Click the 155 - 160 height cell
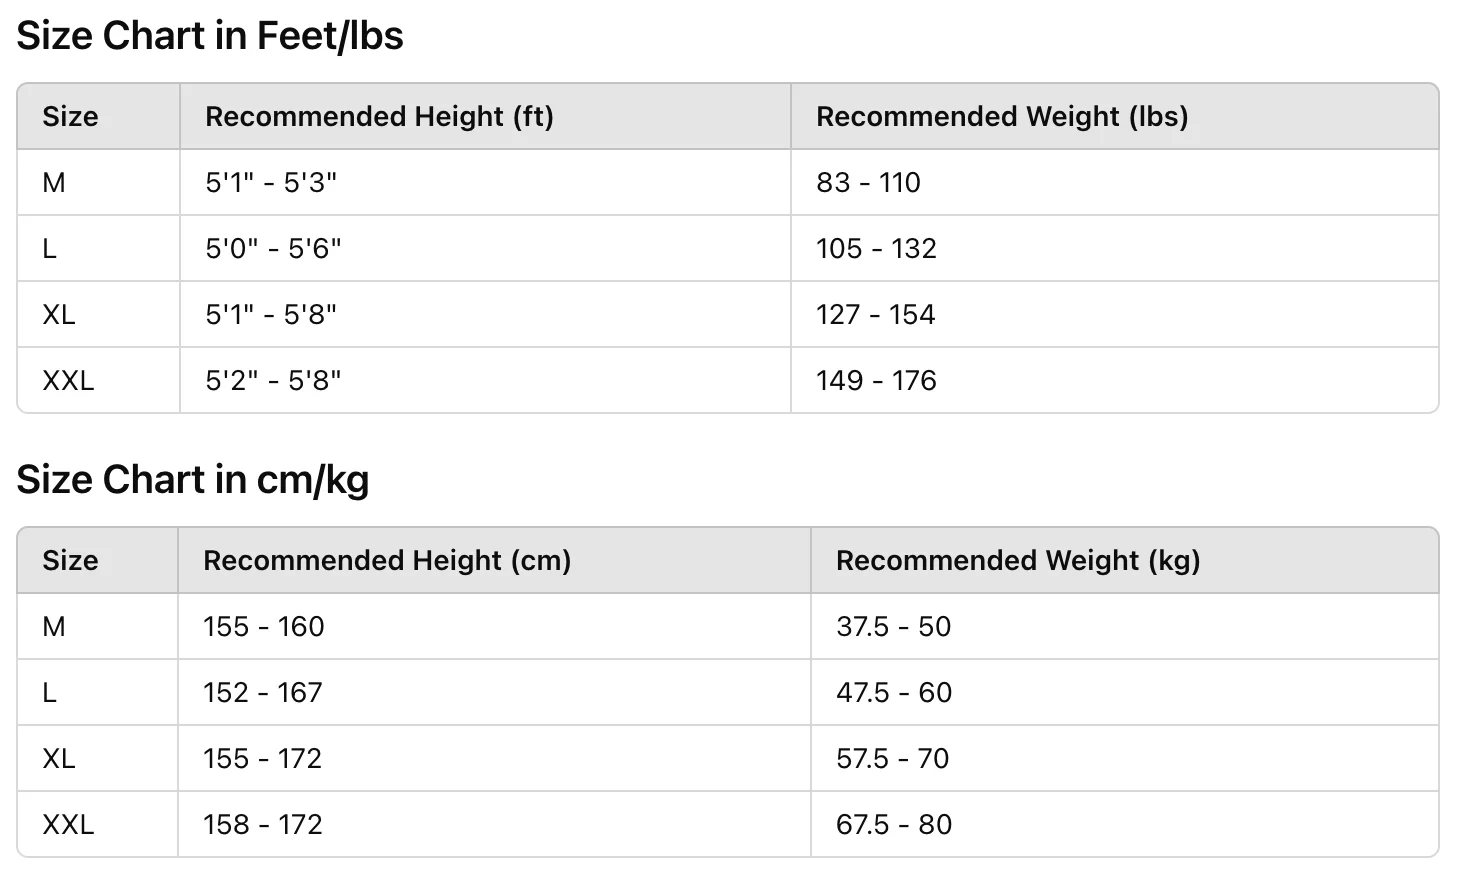Viewport: 1478px width, 880px height. [x=264, y=627]
